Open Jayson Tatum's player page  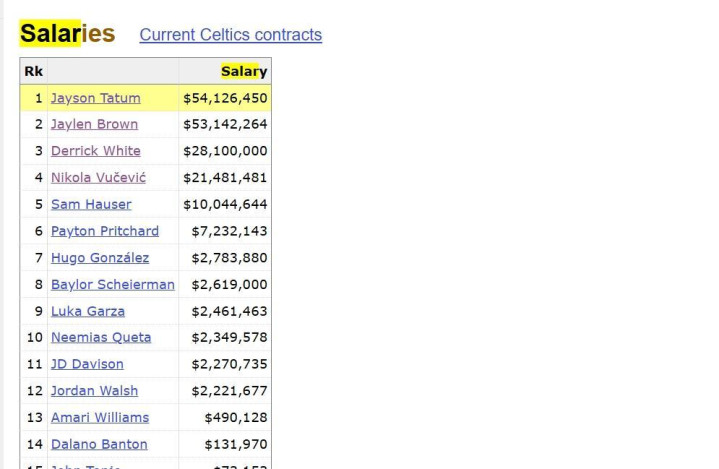tap(95, 98)
